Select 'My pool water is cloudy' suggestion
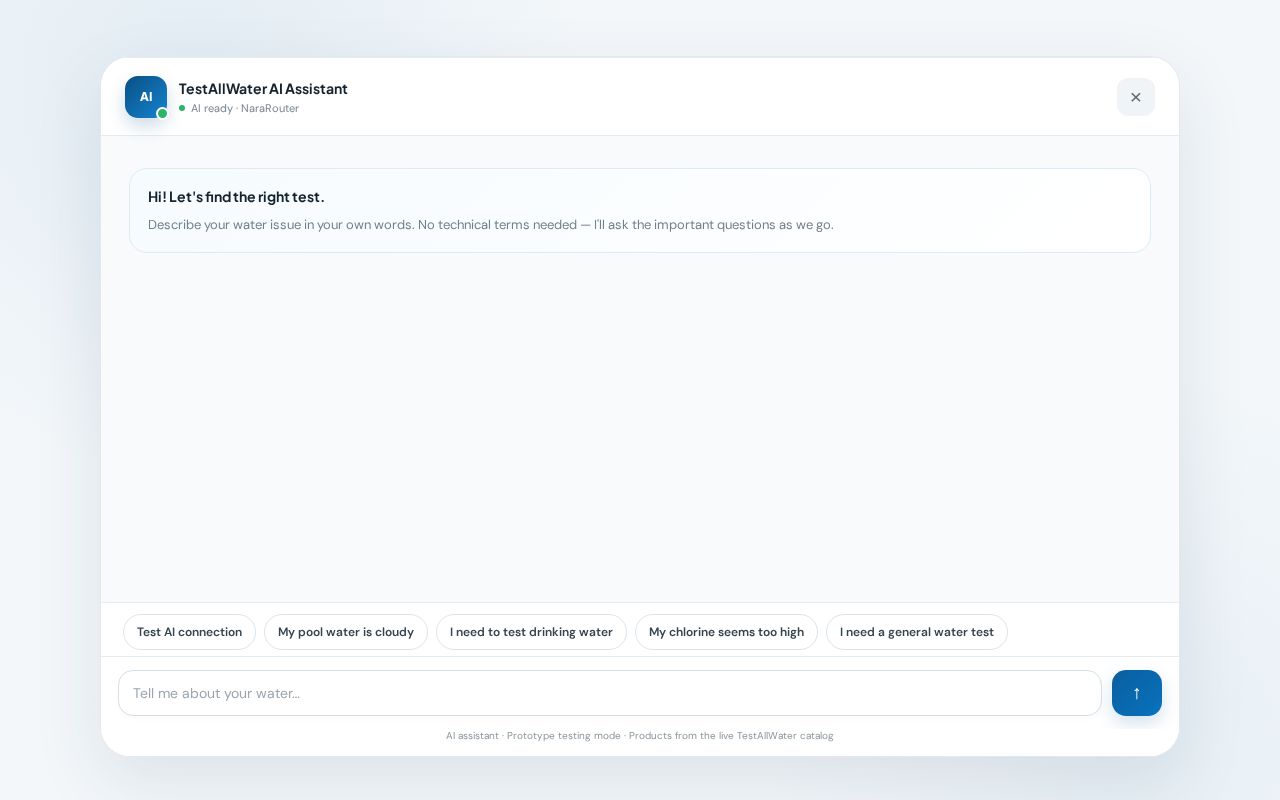Image resolution: width=1280 pixels, height=800 pixels. point(346,632)
